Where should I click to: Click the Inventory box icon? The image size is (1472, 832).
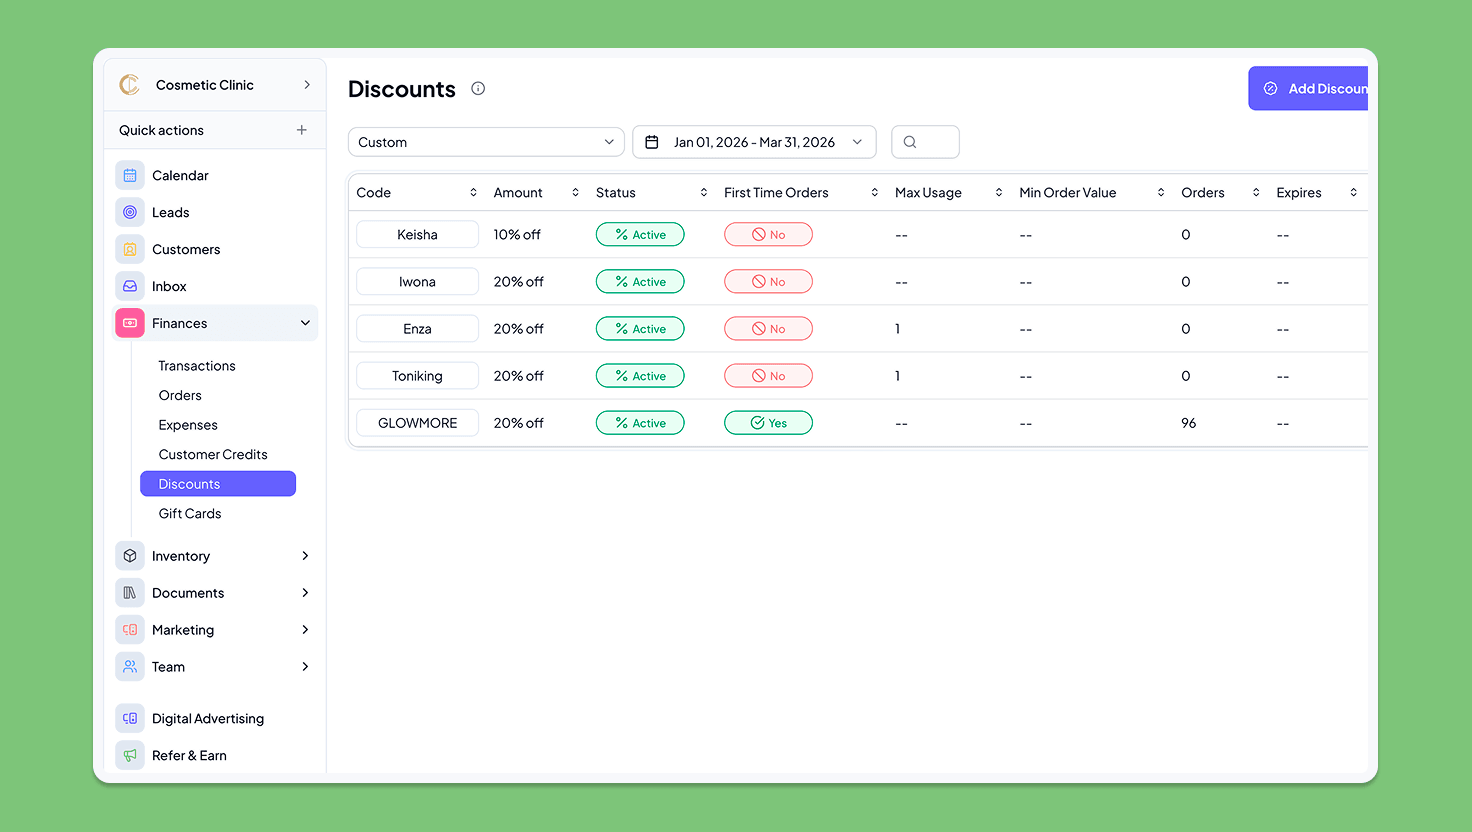[130, 556]
